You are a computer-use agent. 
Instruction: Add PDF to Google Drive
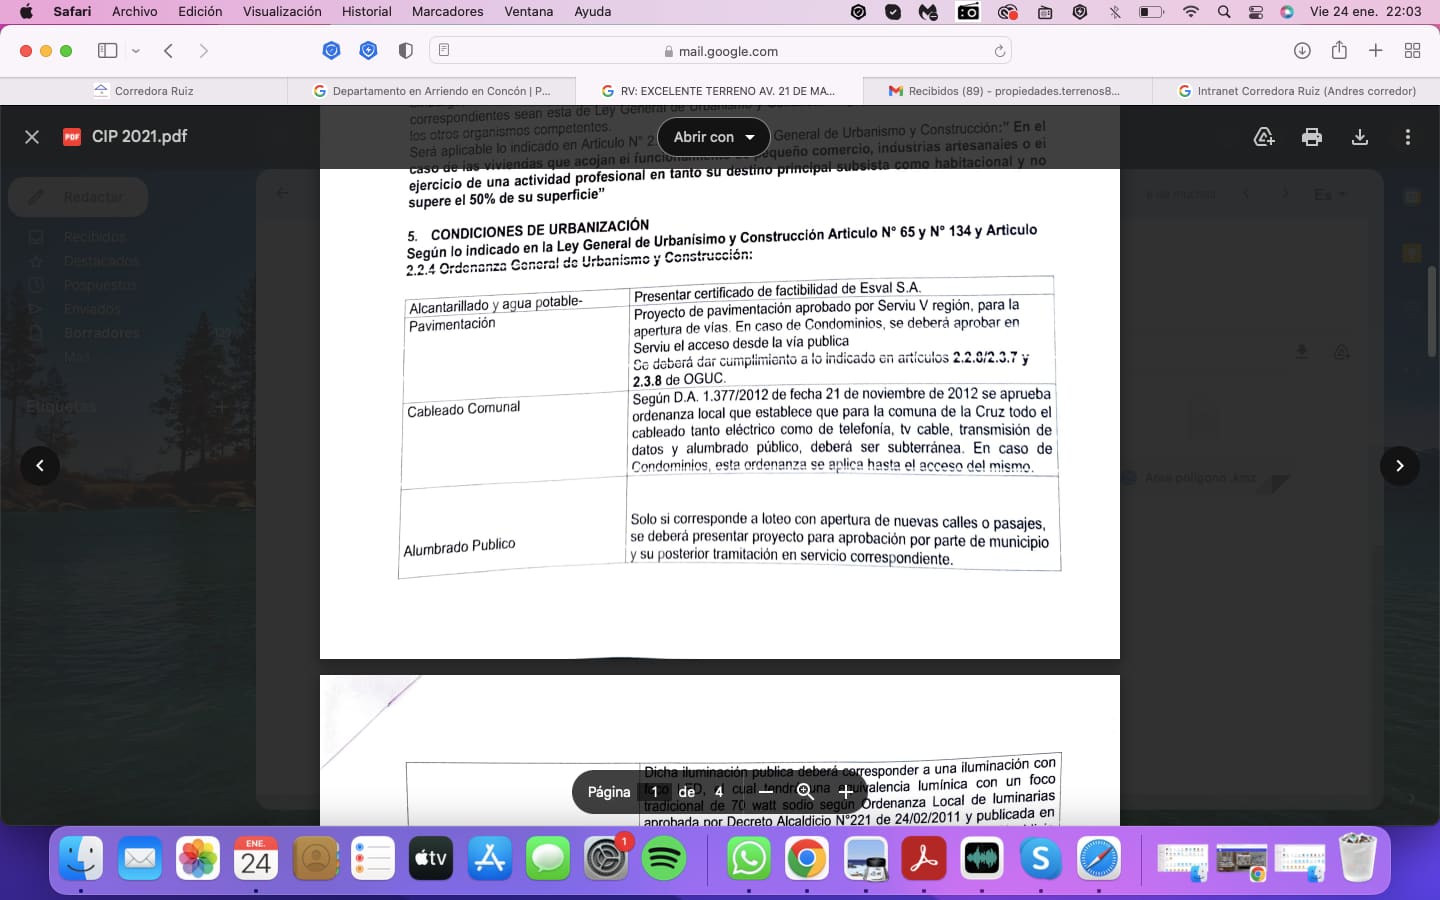[1264, 137]
